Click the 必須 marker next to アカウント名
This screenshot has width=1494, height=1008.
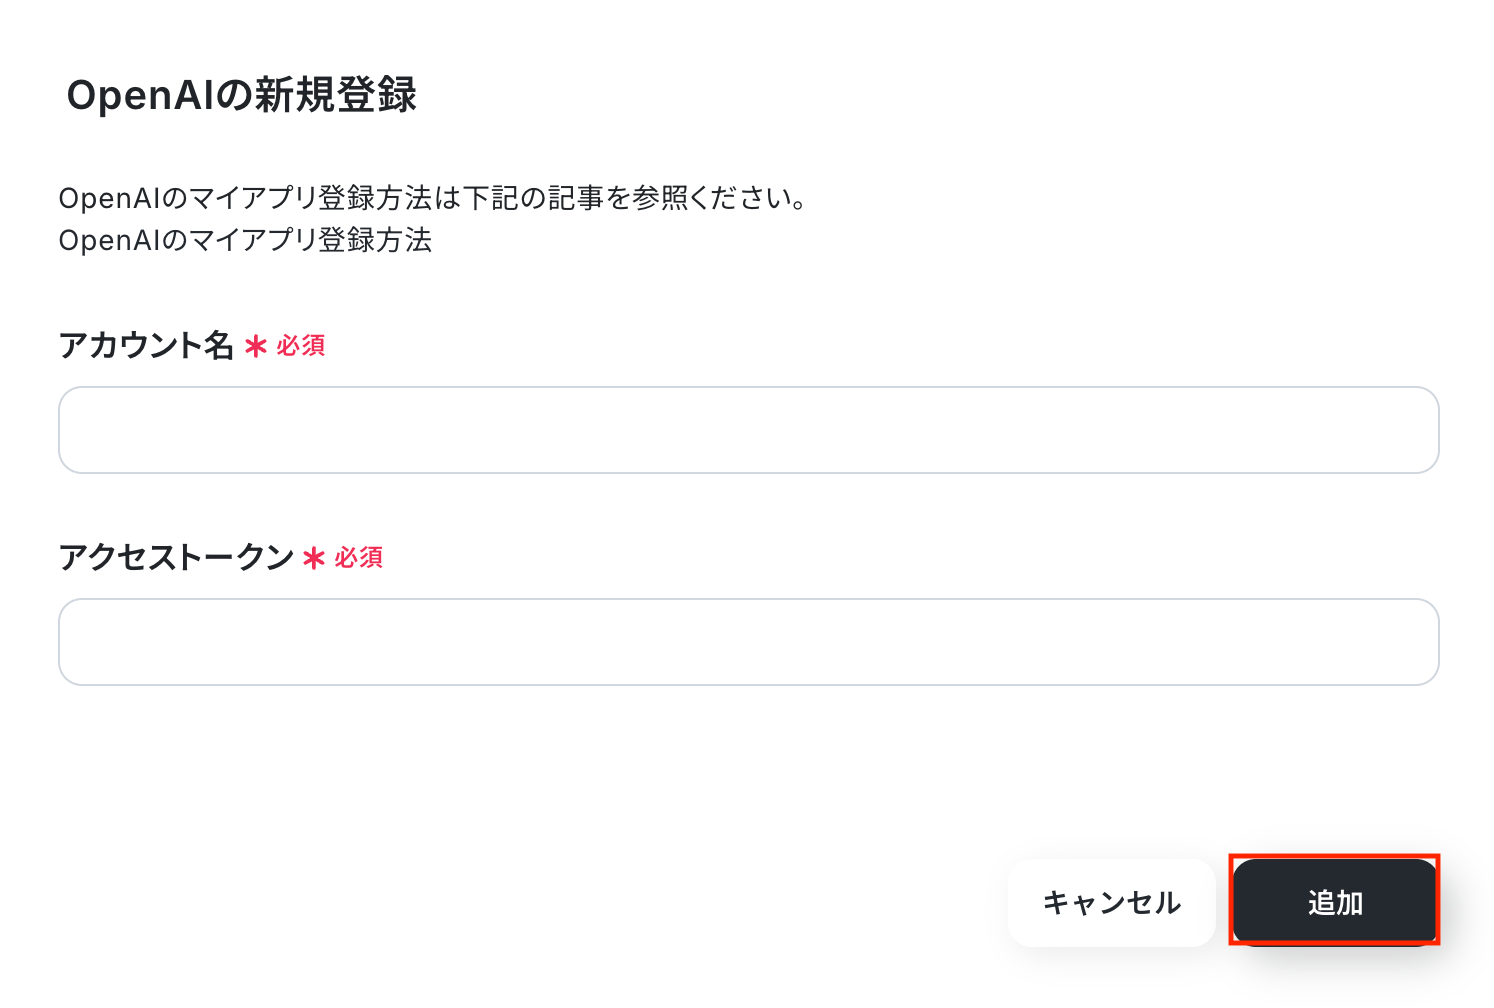301,346
